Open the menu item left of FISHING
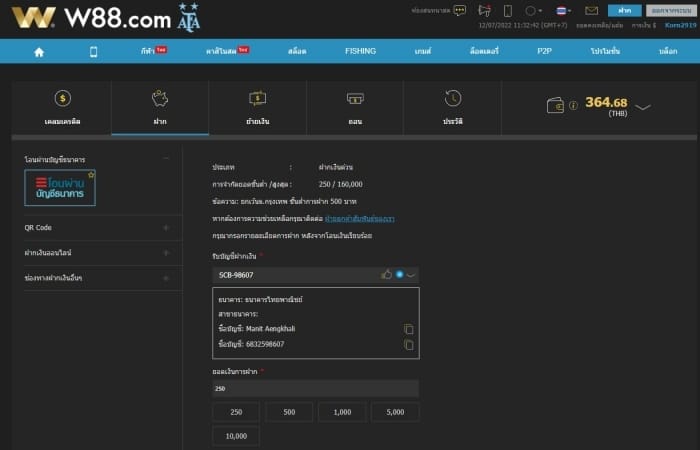 (x=297, y=51)
